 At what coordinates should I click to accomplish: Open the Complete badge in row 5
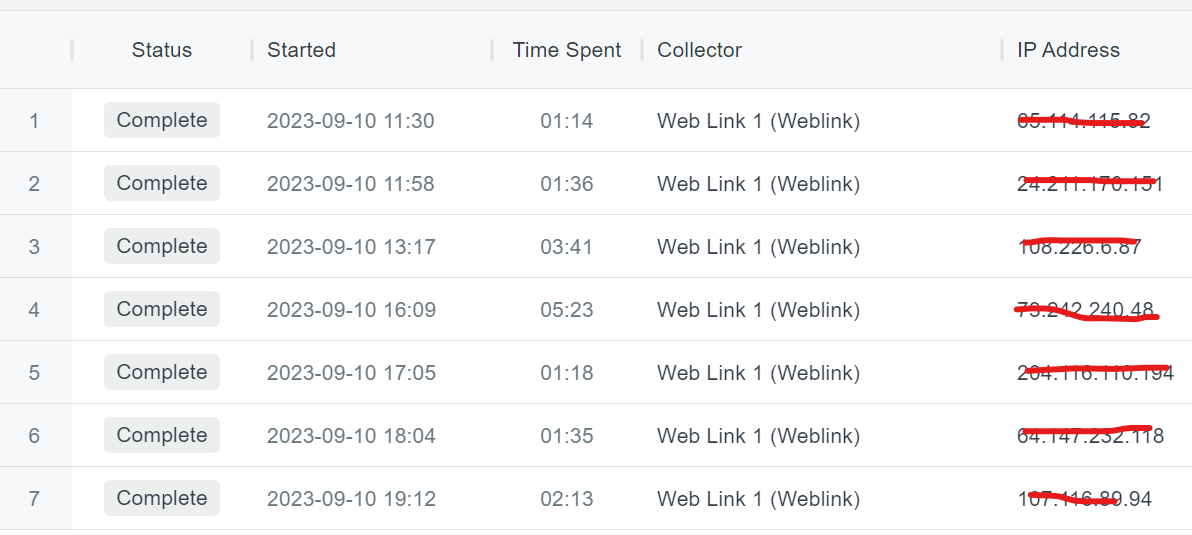(x=161, y=372)
